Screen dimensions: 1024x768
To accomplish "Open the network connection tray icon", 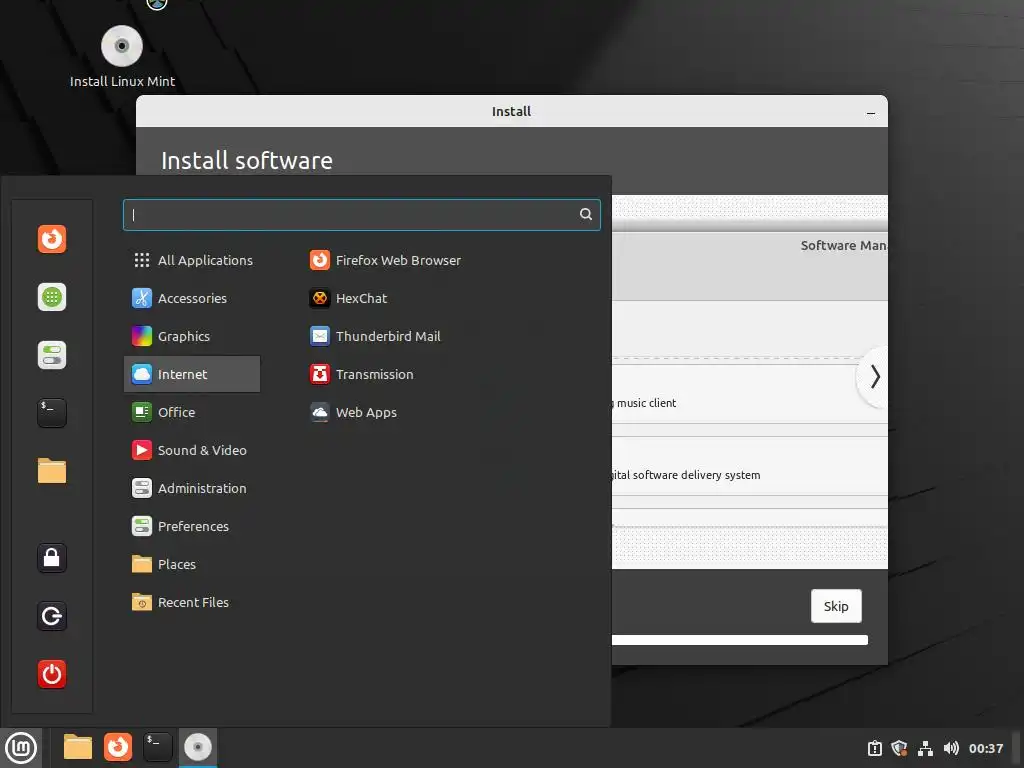I will coord(925,748).
